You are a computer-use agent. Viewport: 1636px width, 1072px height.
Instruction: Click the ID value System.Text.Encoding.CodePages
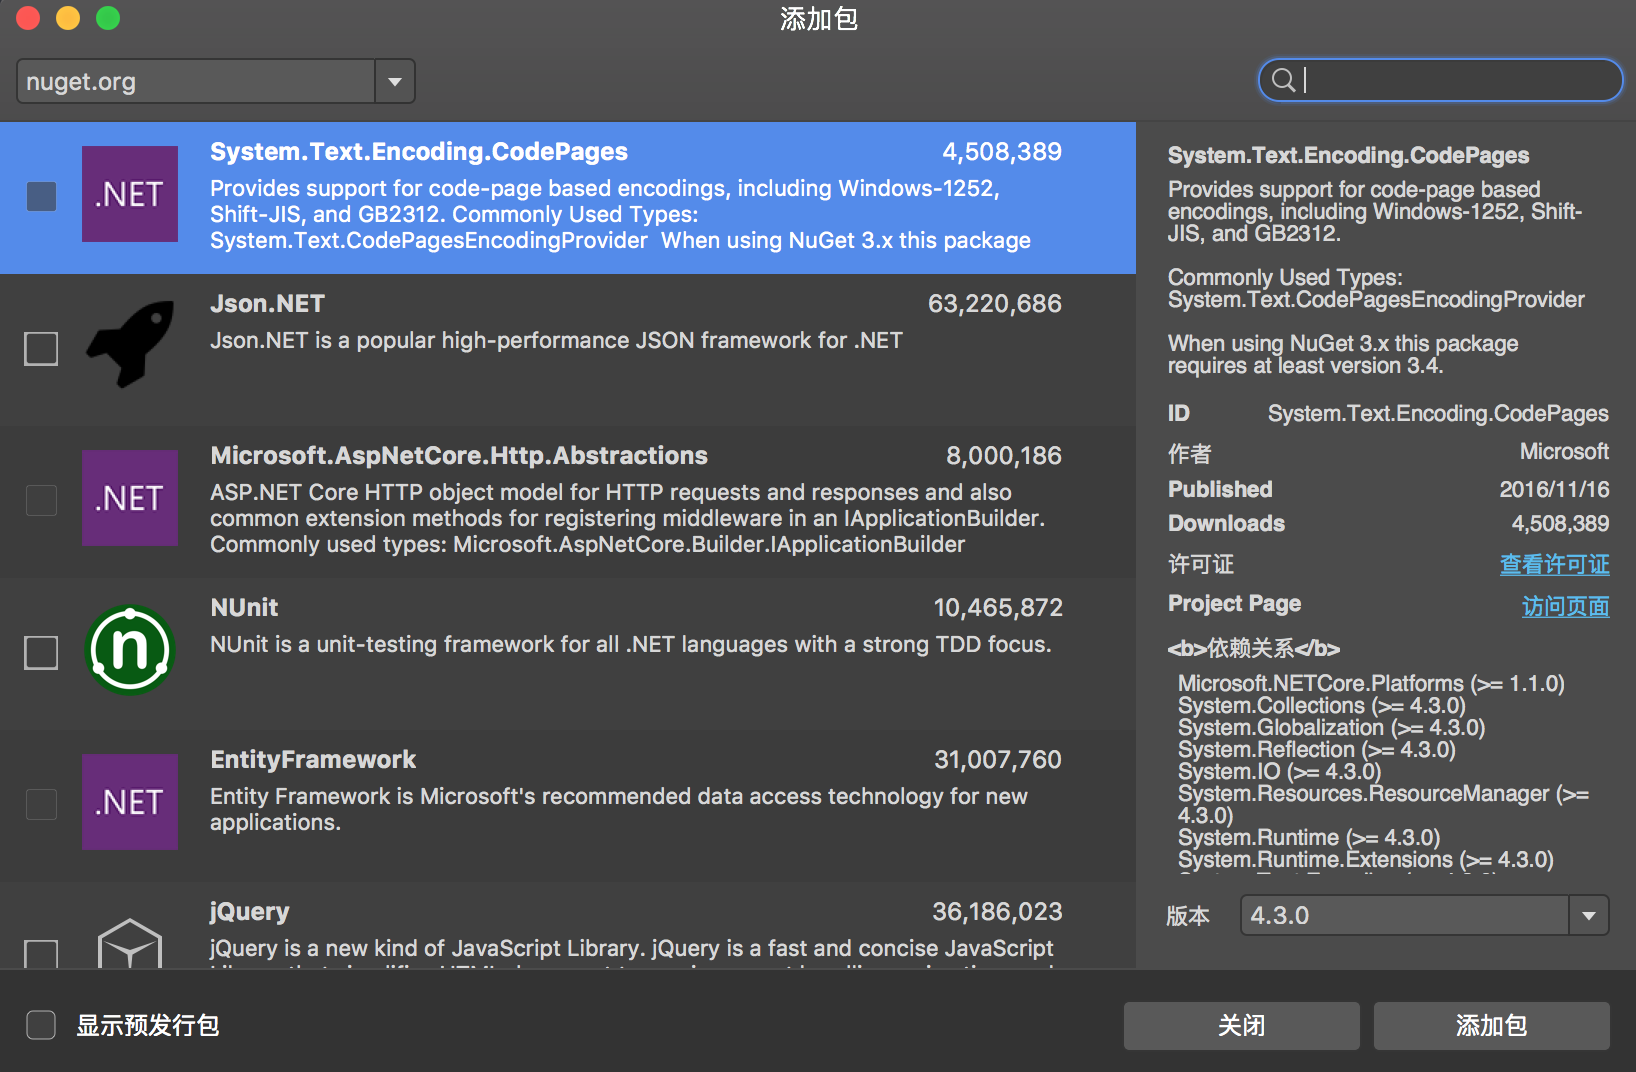1438,413
